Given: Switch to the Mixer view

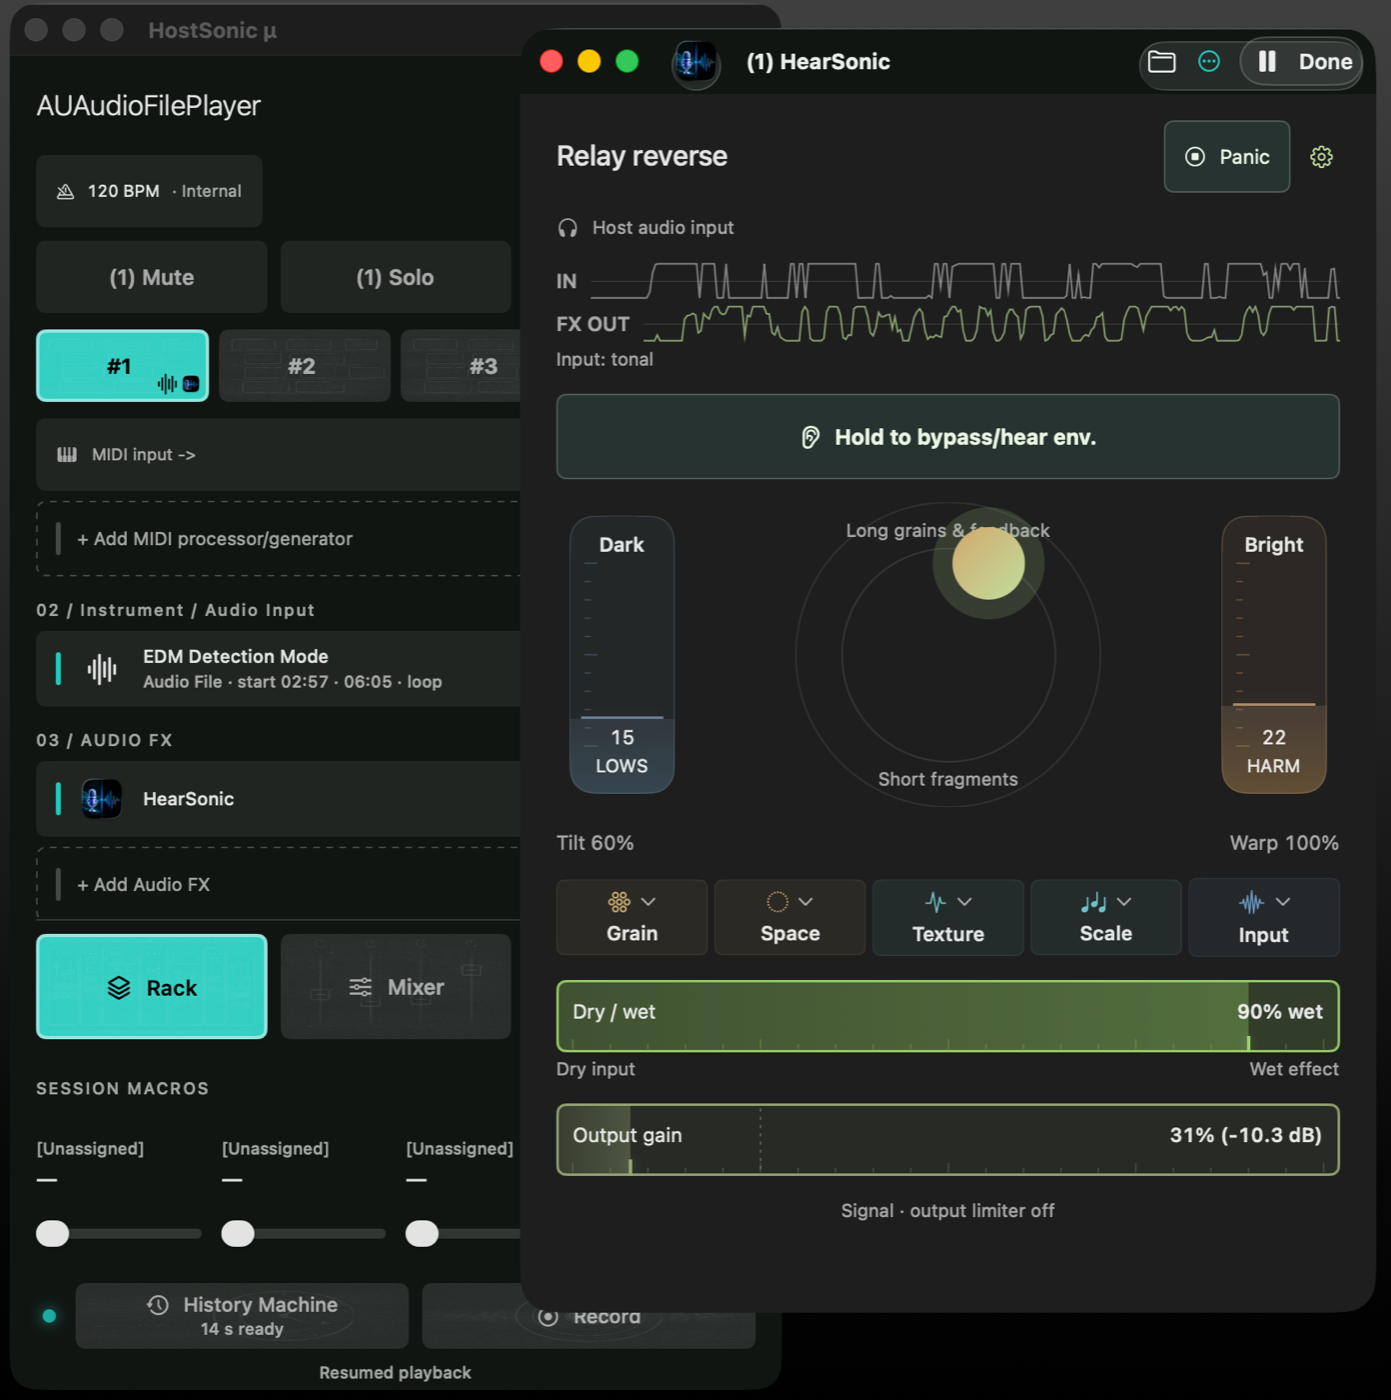Looking at the screenshot, I should tap(395, 987).
